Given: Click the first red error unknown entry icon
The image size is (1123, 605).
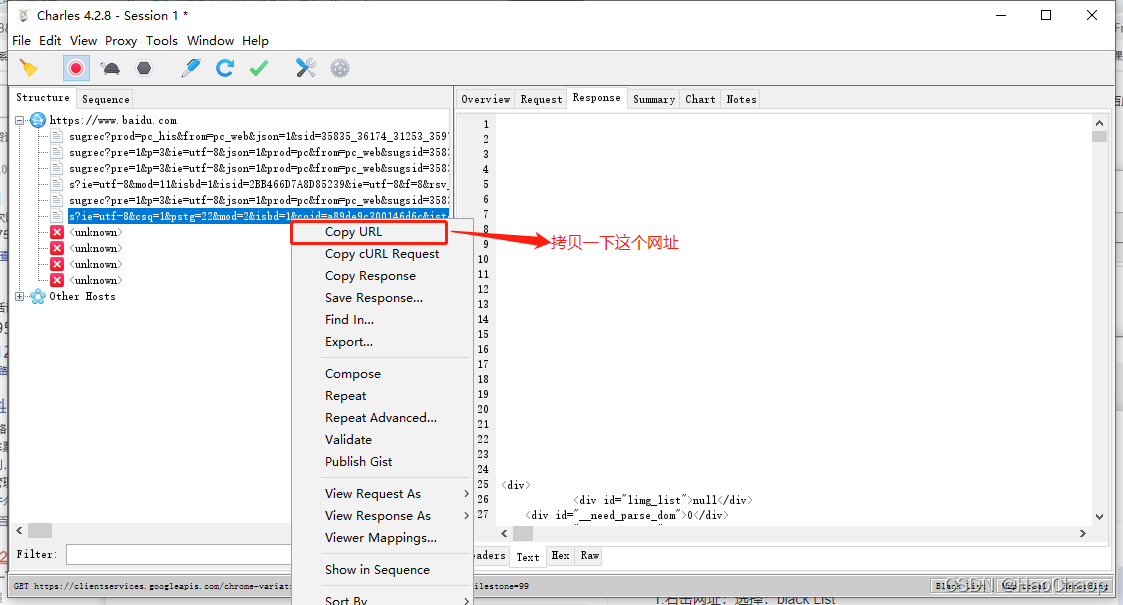Looking at the screenshot, I should (57, 232).
